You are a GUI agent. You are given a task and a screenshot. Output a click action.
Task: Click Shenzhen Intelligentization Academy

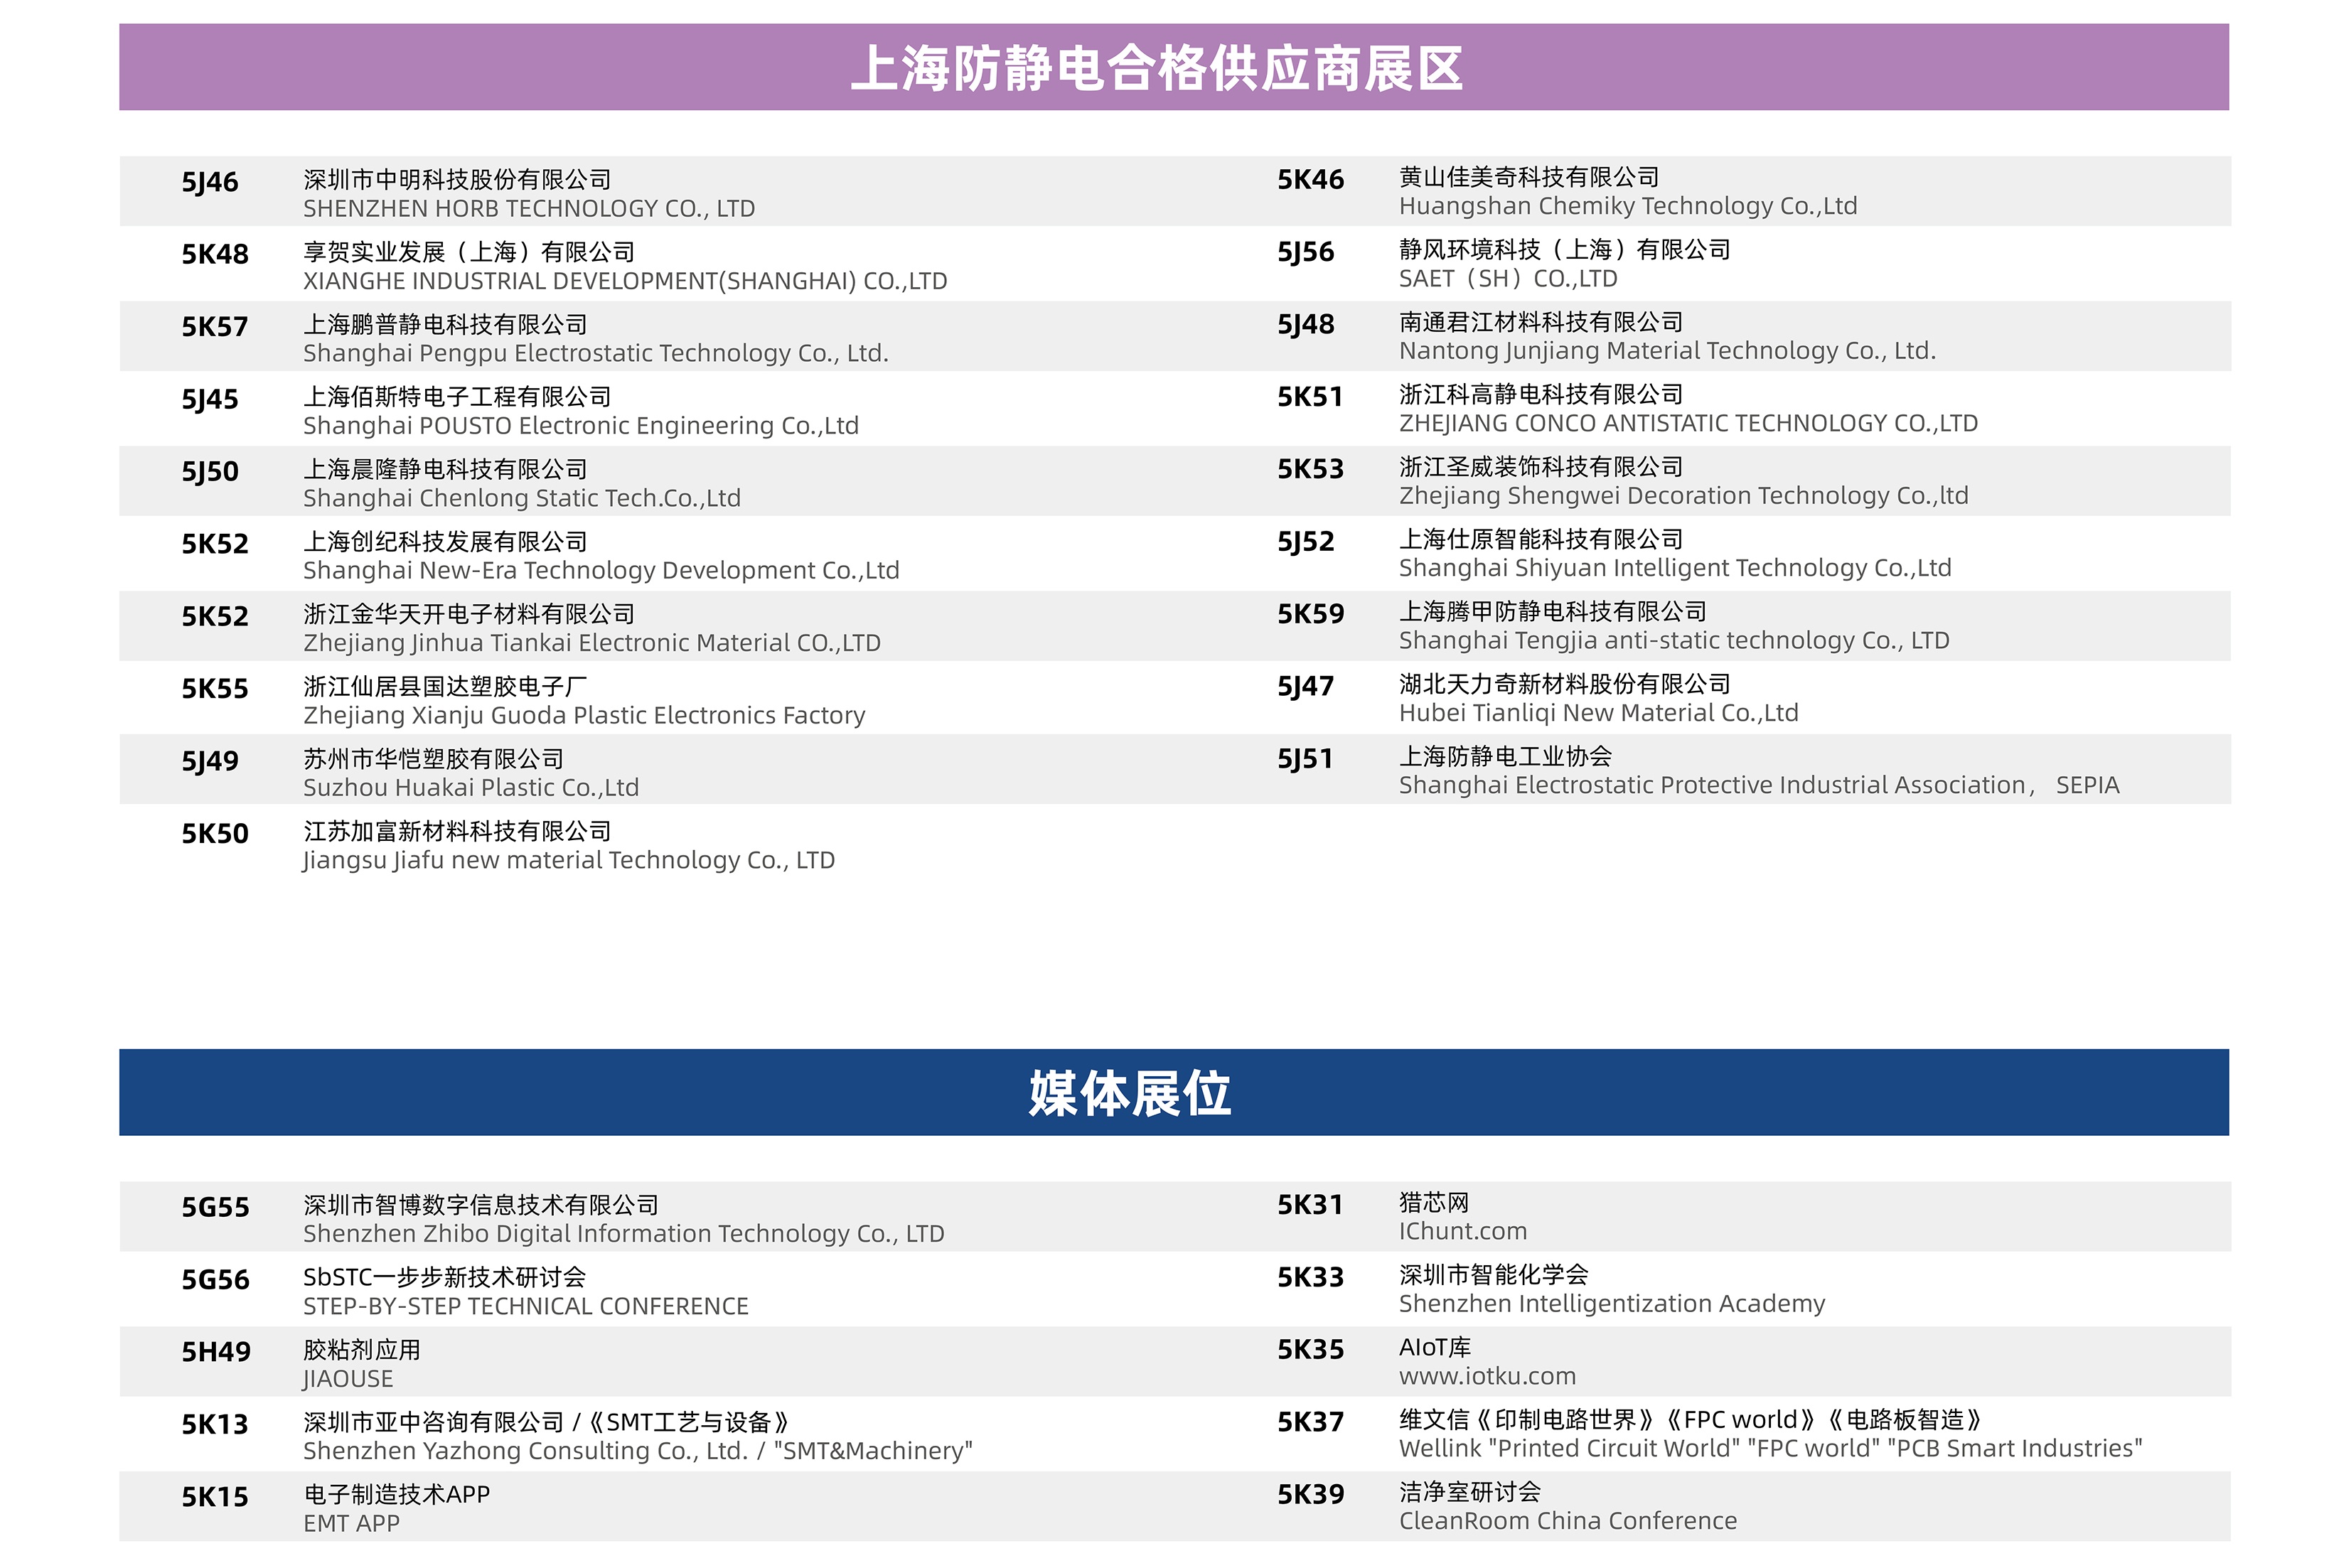[1612, 1304]
